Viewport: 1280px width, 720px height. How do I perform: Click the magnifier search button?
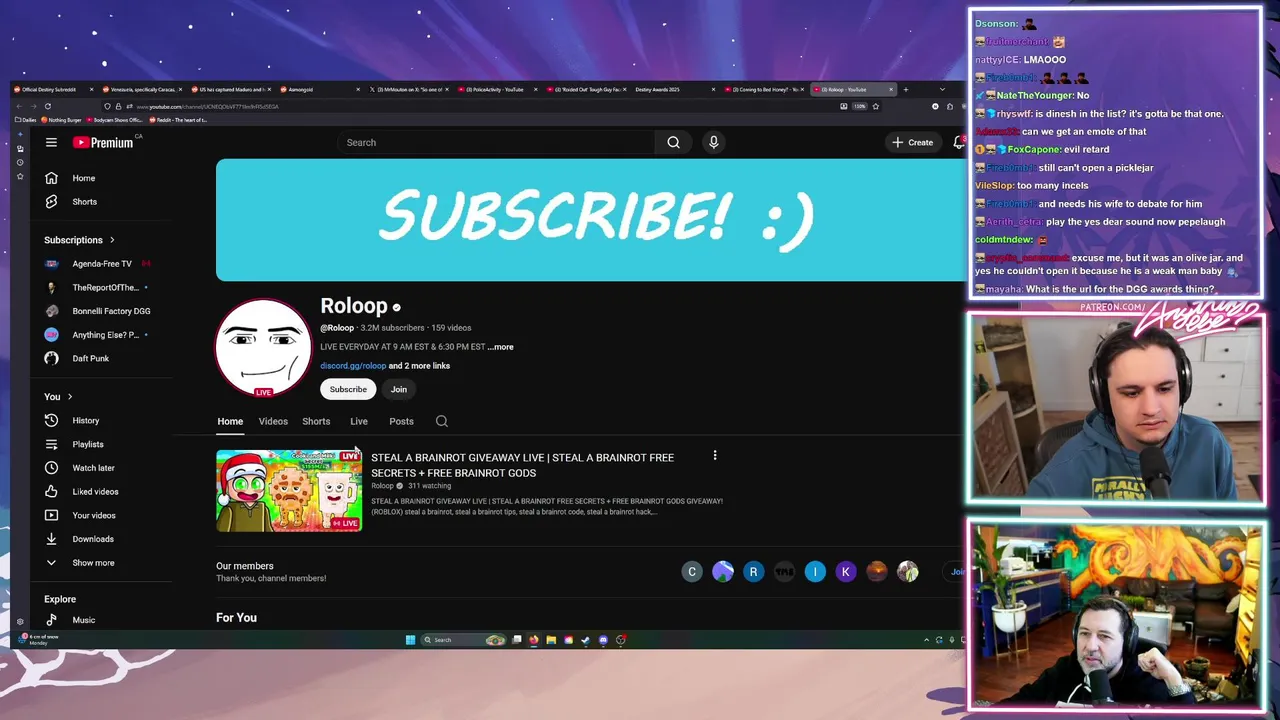click(x=673, y=142)
